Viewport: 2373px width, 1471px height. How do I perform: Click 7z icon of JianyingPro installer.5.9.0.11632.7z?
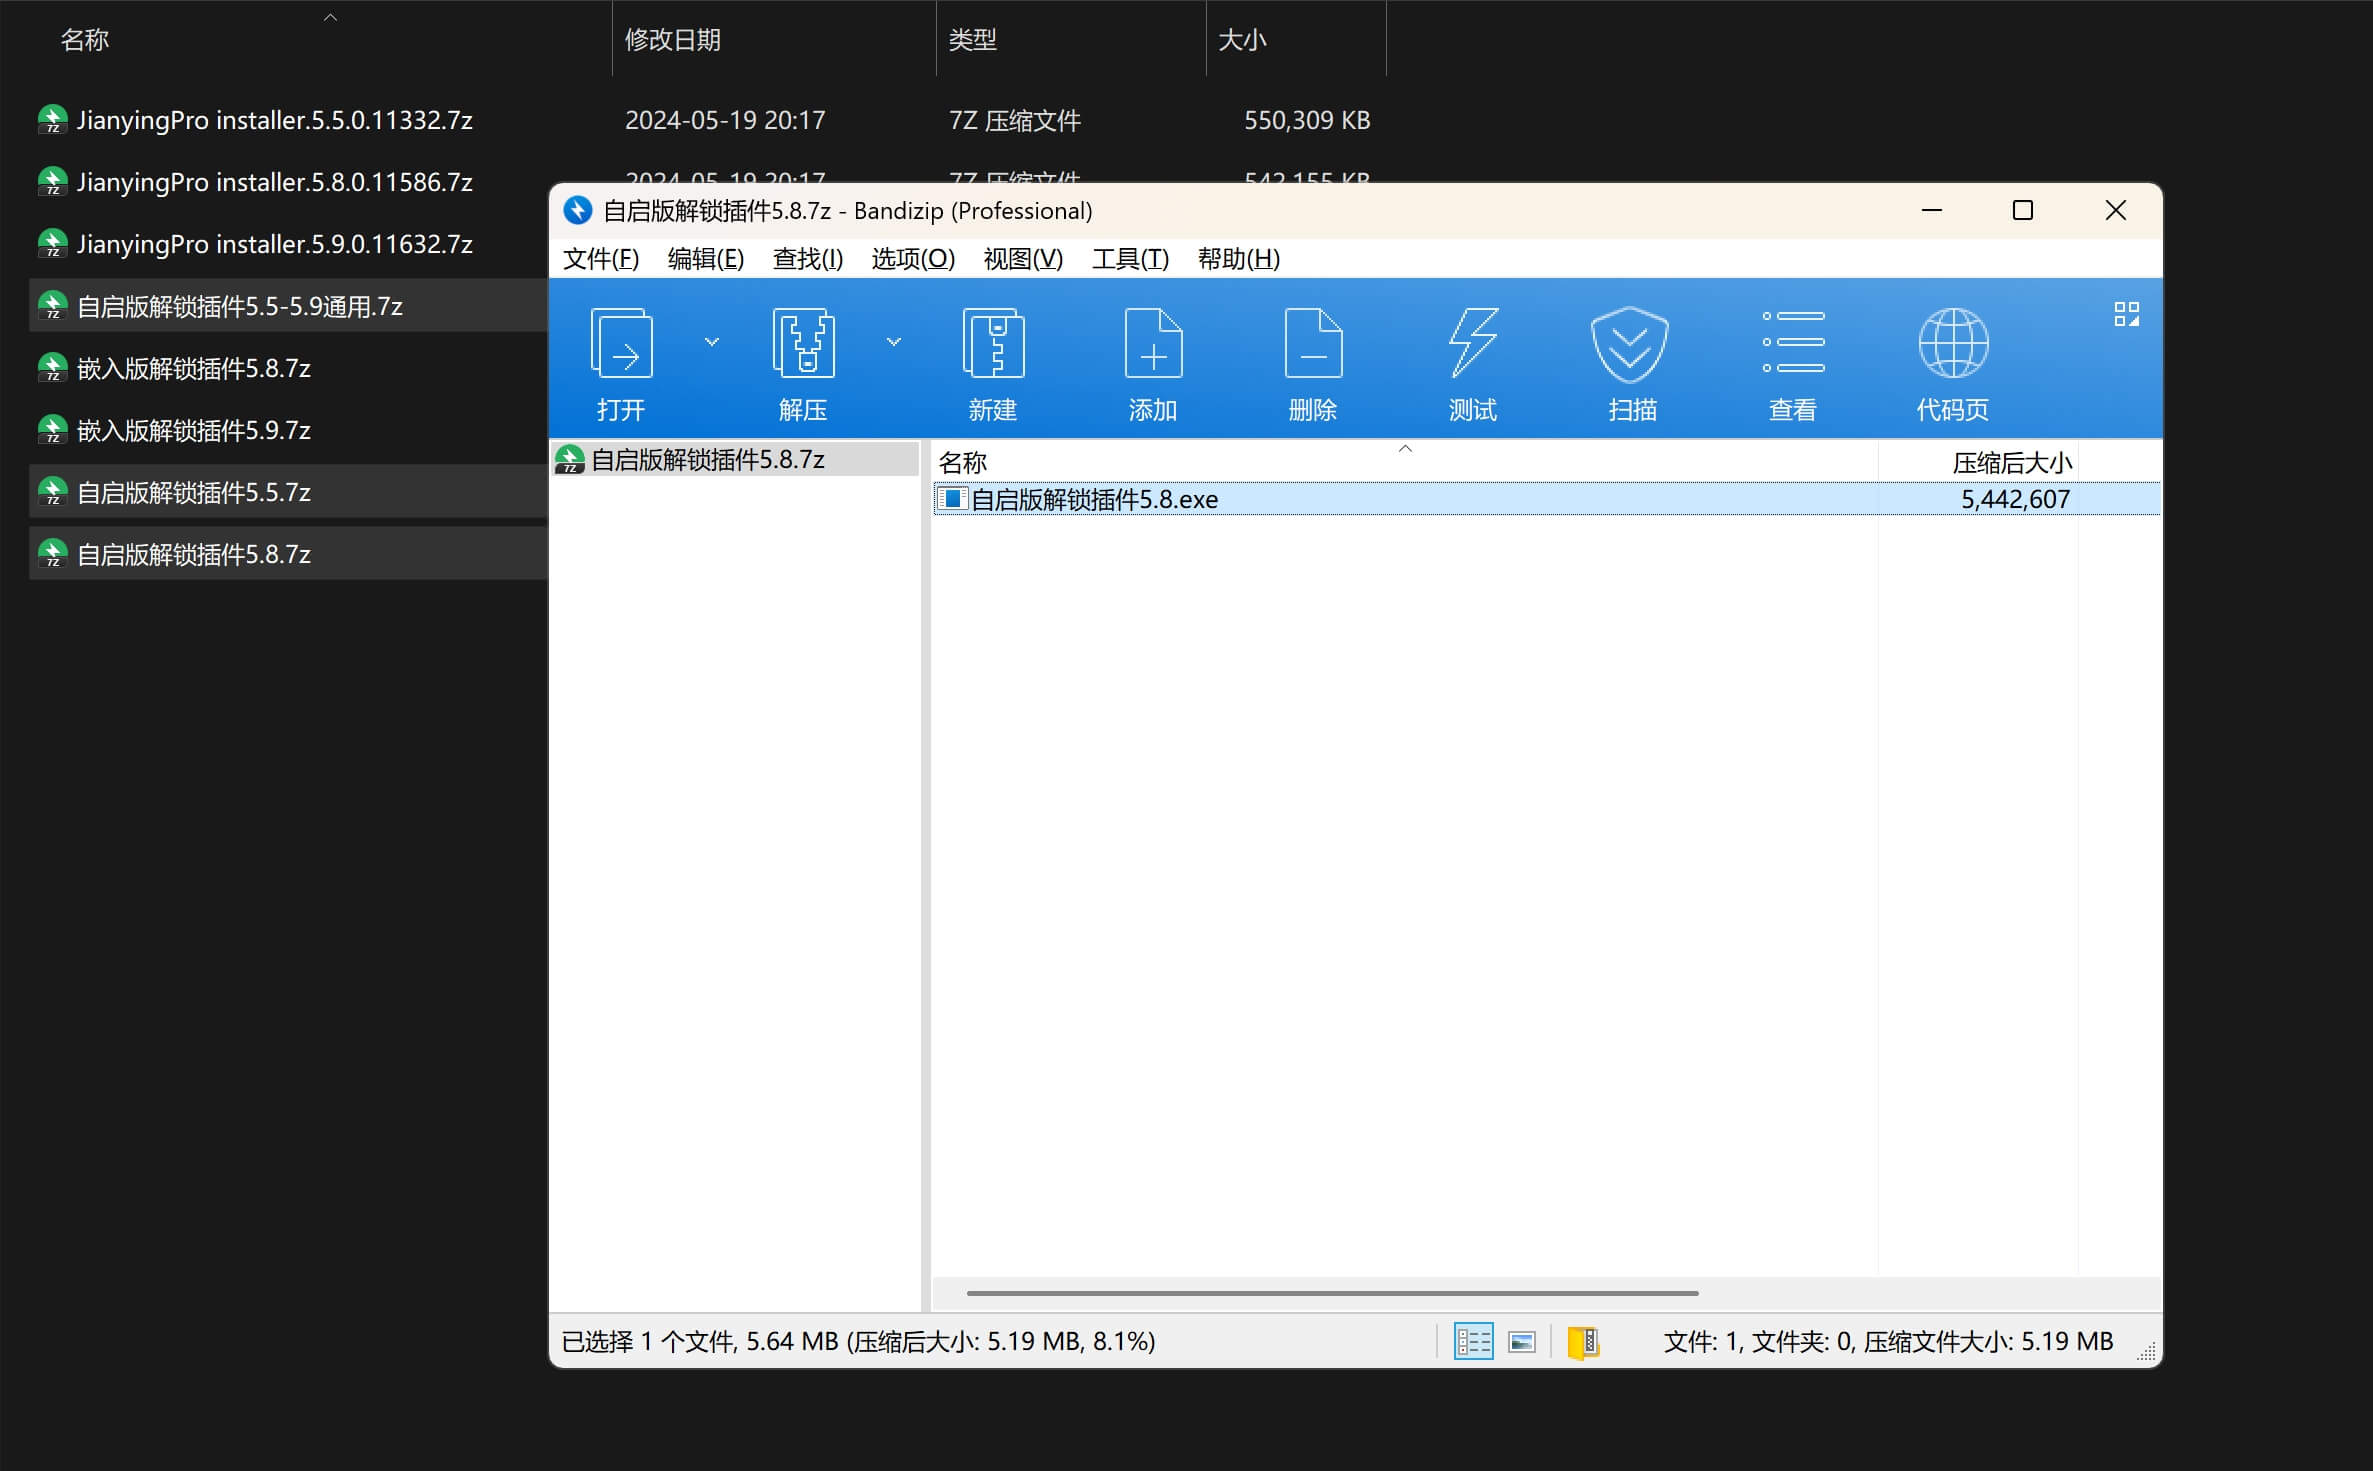(x=52, y=244)
